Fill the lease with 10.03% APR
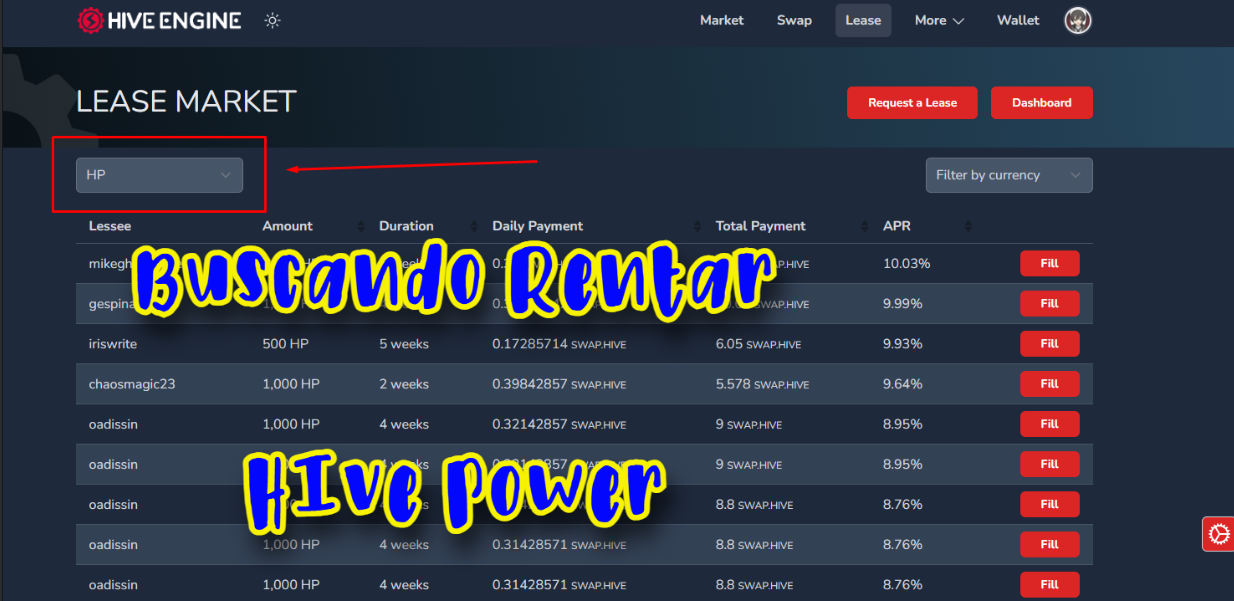1234x601 pixels. 1050,264
